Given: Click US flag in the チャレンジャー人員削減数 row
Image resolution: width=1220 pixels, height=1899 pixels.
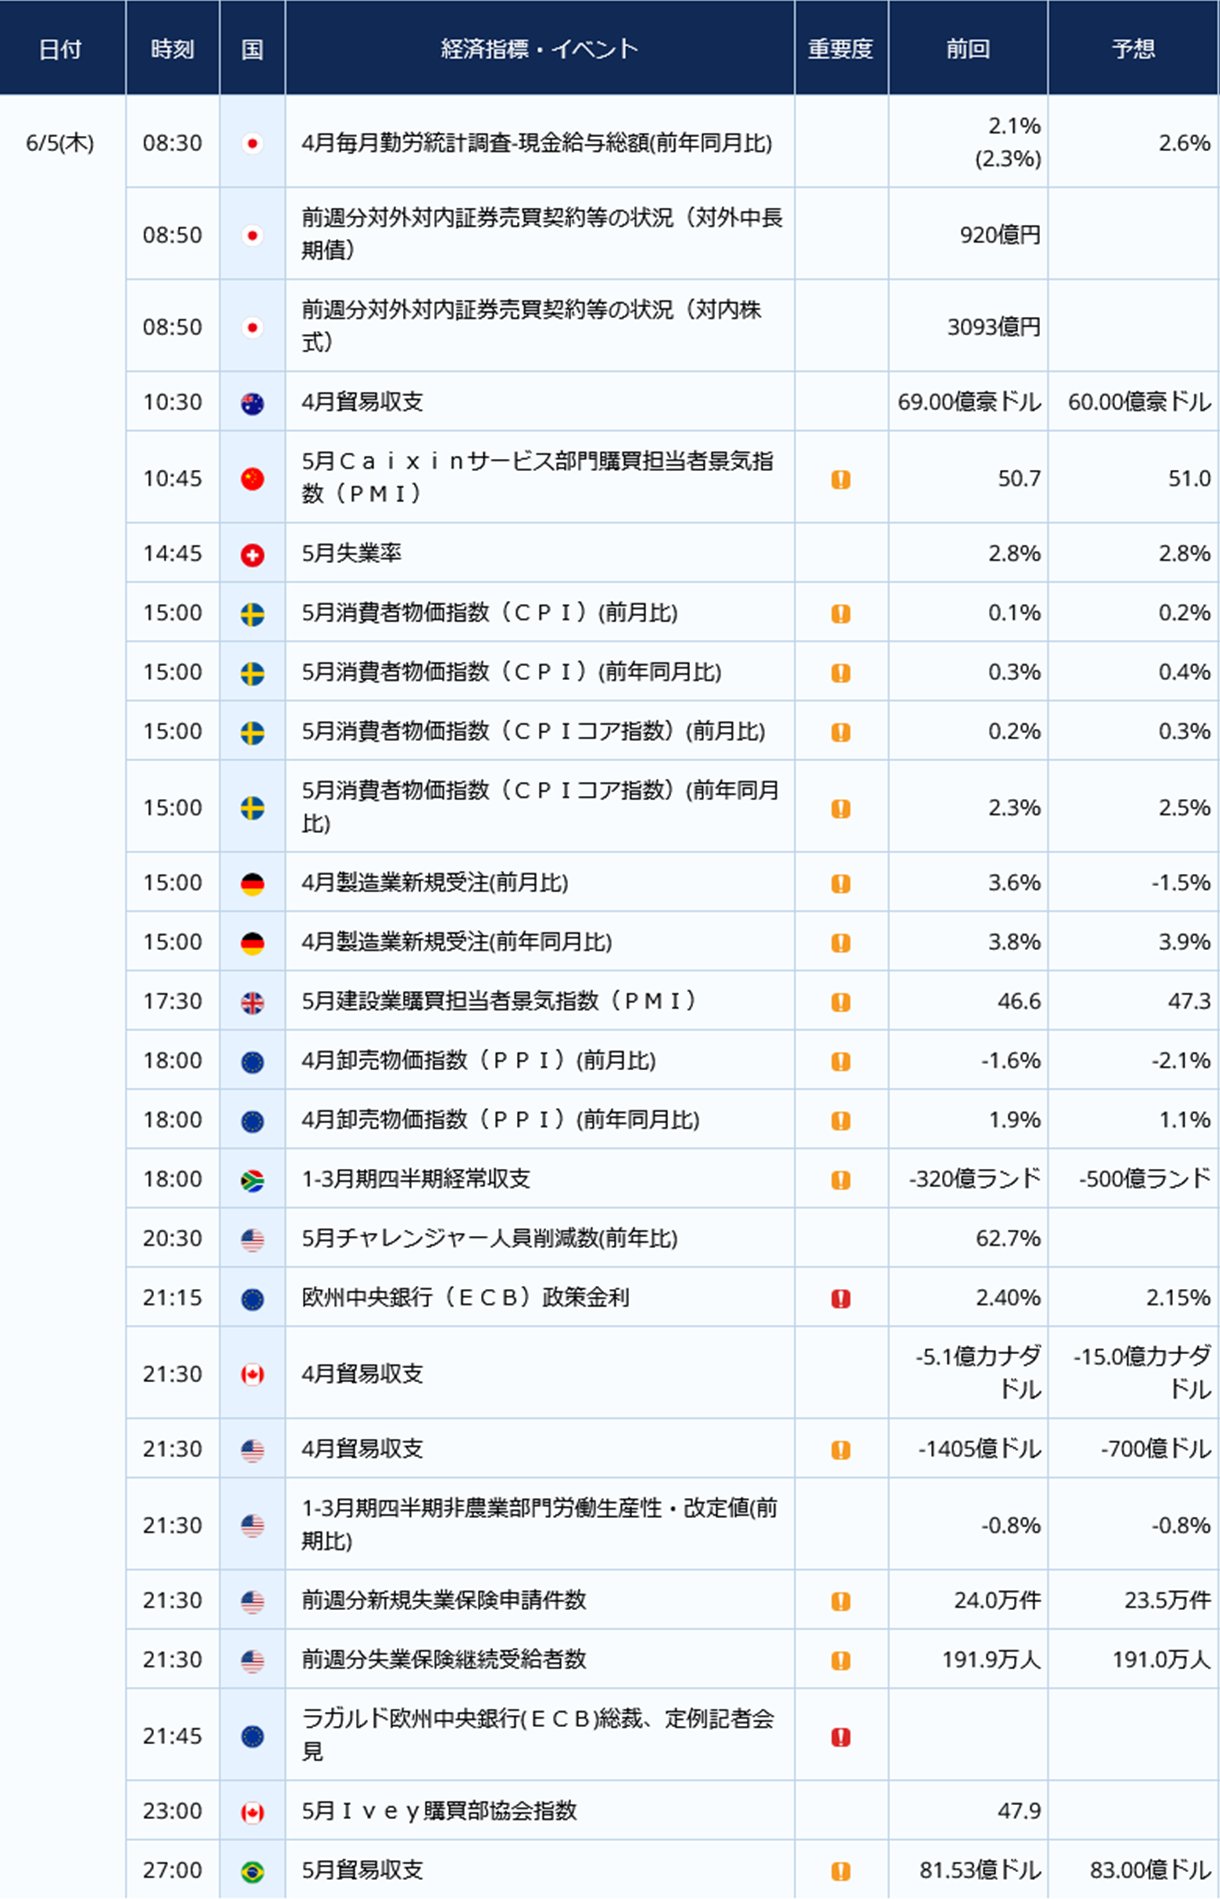Looking at the screenshot, I should [252, 1240].
